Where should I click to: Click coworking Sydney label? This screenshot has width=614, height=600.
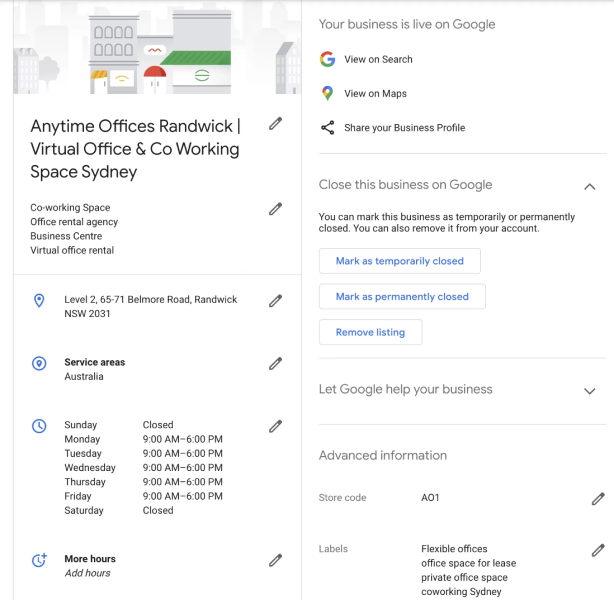[461, 592]
